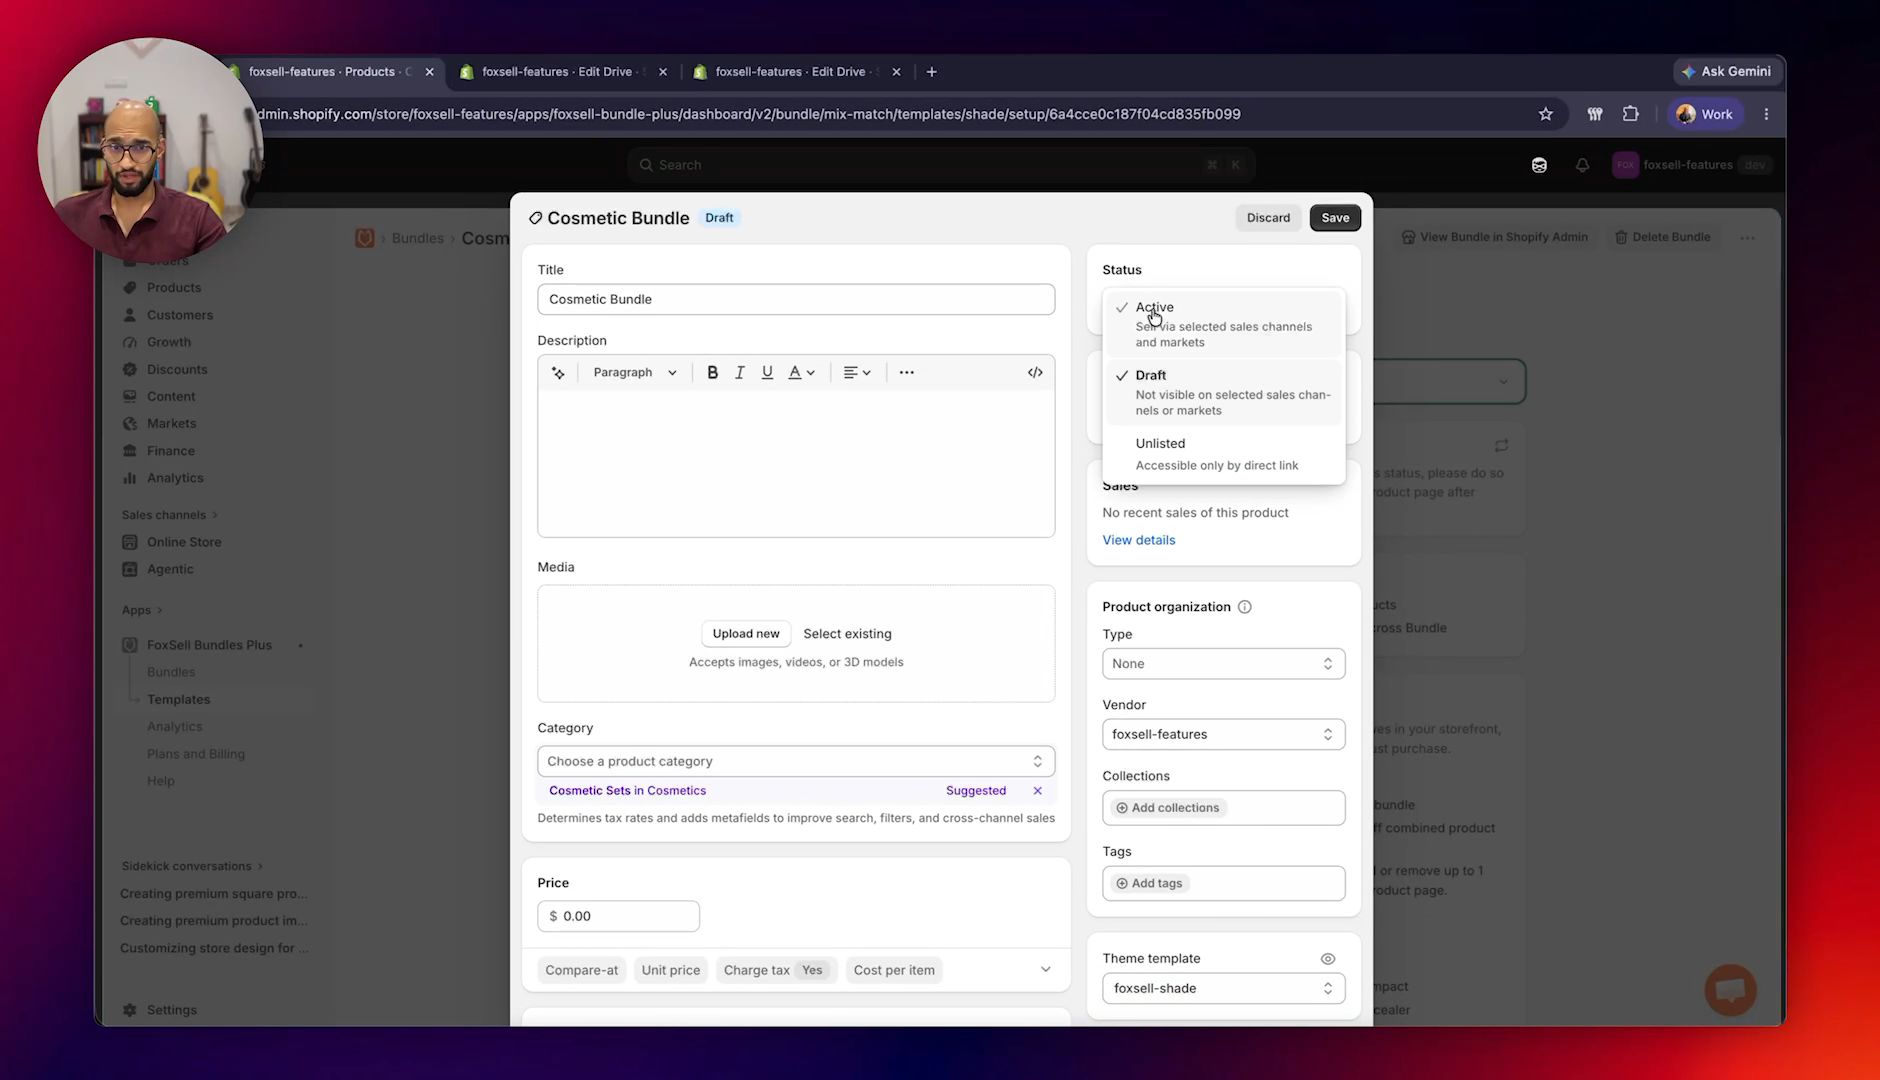Viewport: 1880px width, 1080px height.
Task: Accept suggested Cosmetic Sets in Cosmetics category
Action: [627, 790]
